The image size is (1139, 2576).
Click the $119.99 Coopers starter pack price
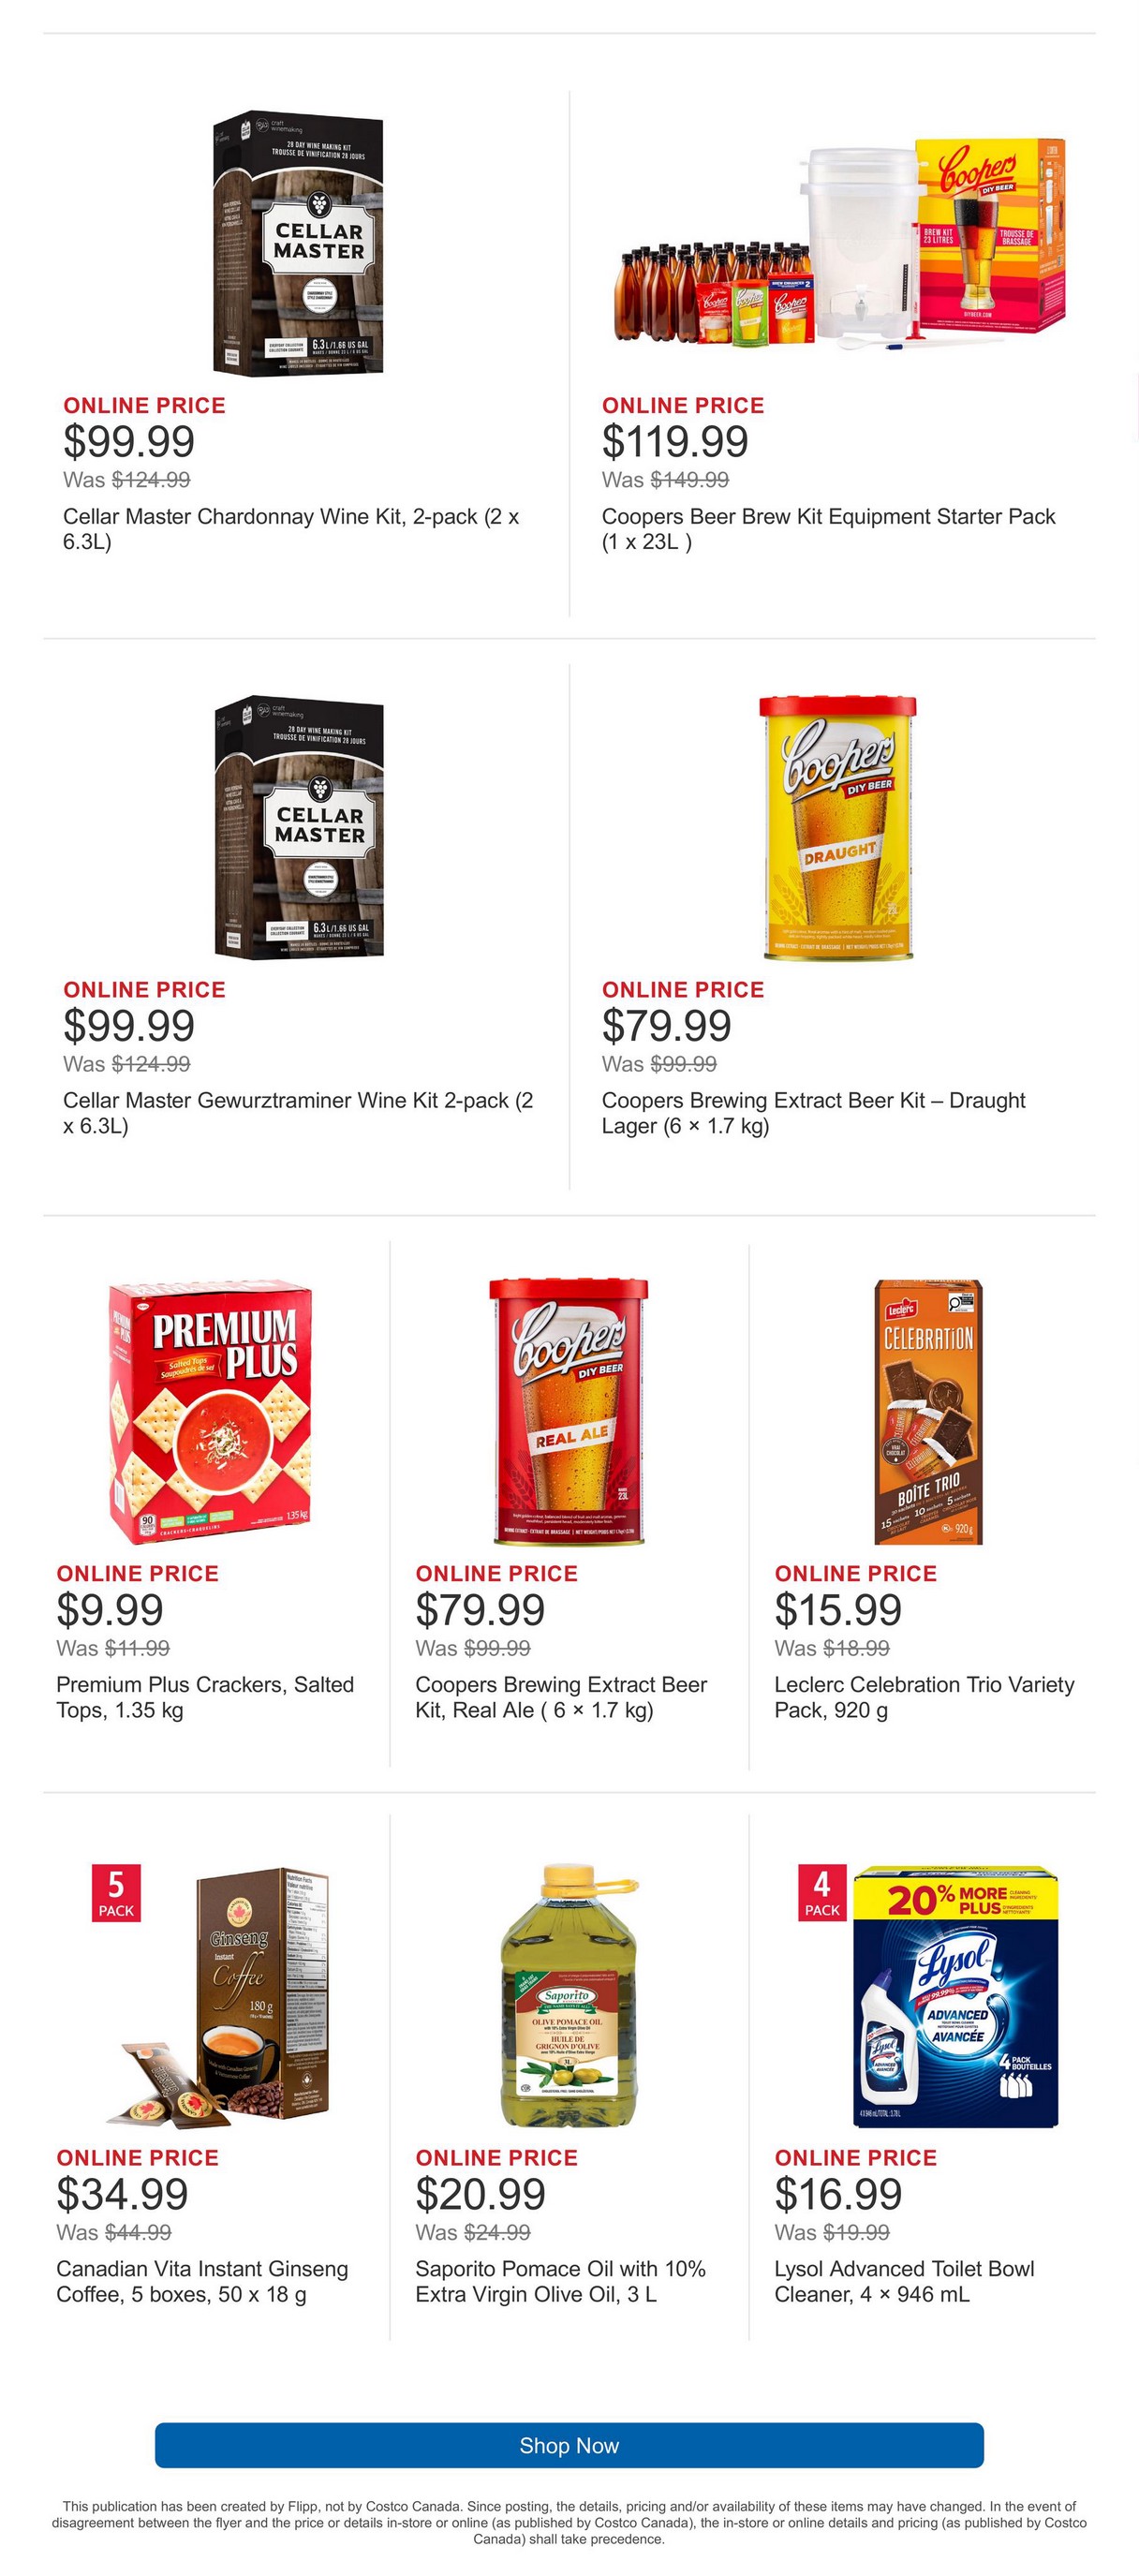[x=675, y=441]
